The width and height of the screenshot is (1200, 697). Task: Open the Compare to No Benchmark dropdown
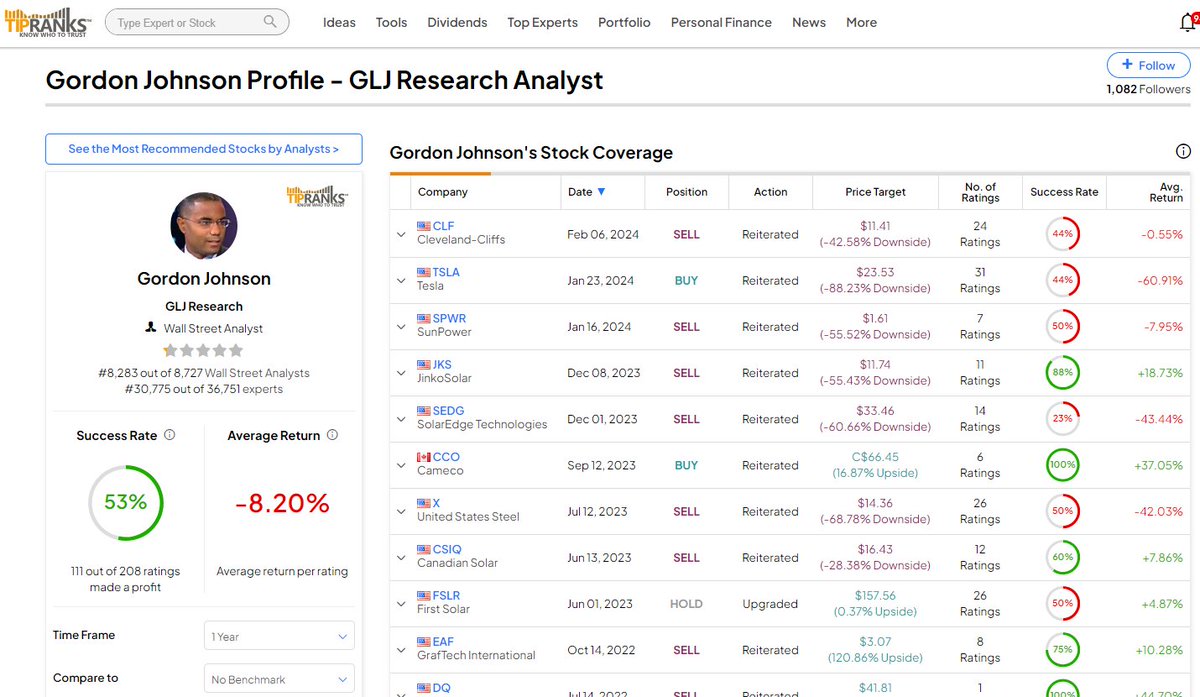(279, 679)
